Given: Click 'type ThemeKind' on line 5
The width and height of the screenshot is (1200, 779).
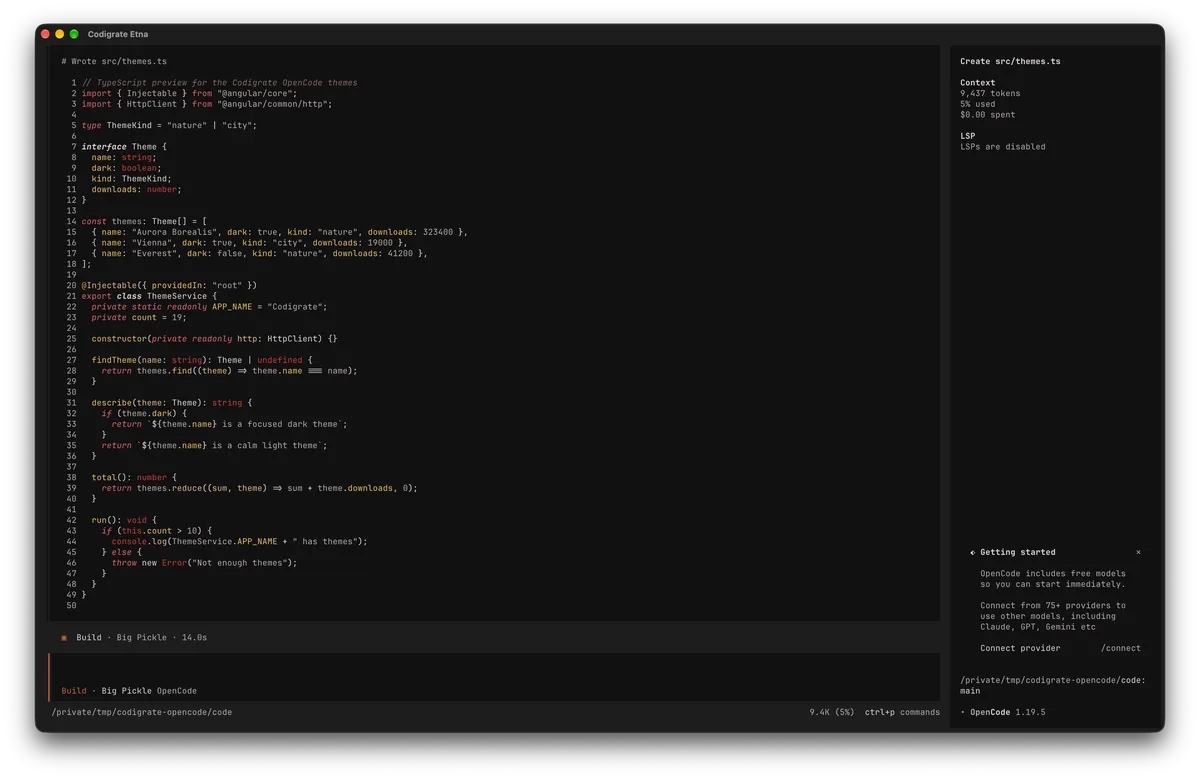Looking at the screenshot, I should 169,125.
